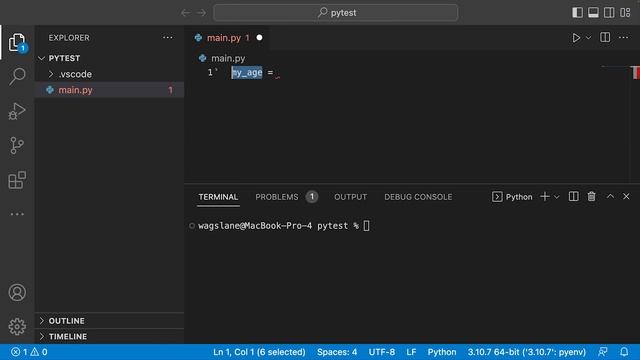The width and height of the screenshot is (640, 360).
Task: Switch to the OUTPUT tab
Action: (350, 197)
